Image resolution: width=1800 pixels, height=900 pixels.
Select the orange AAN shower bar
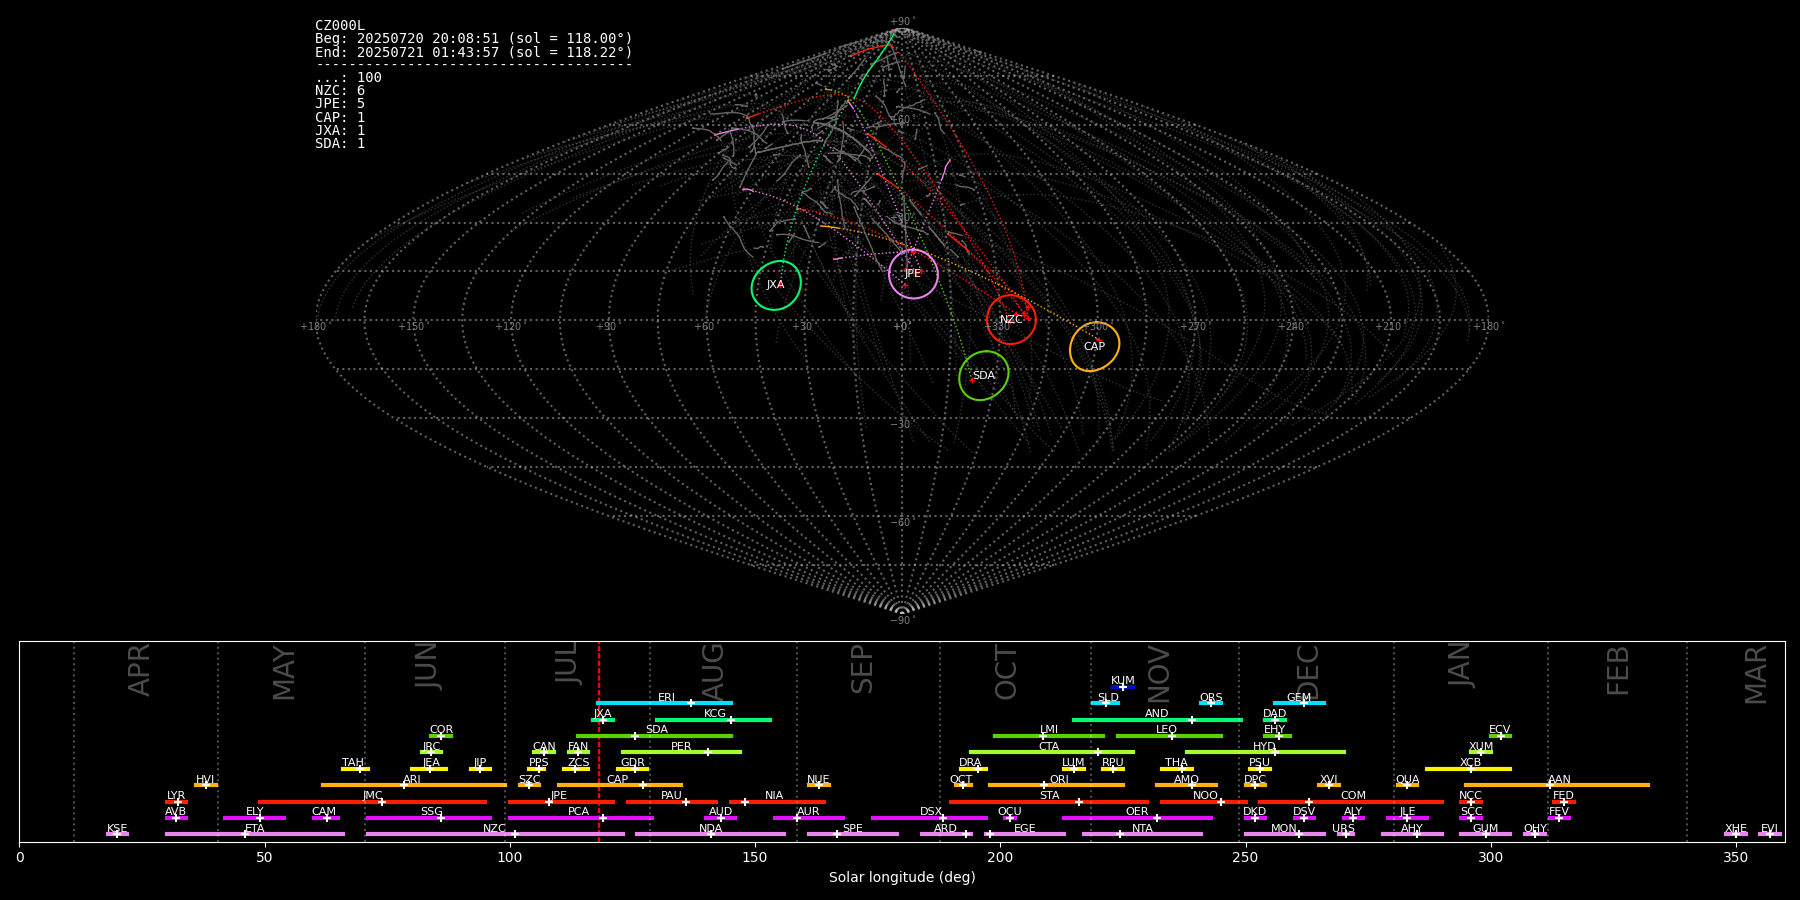click(x=1557, y=785)
